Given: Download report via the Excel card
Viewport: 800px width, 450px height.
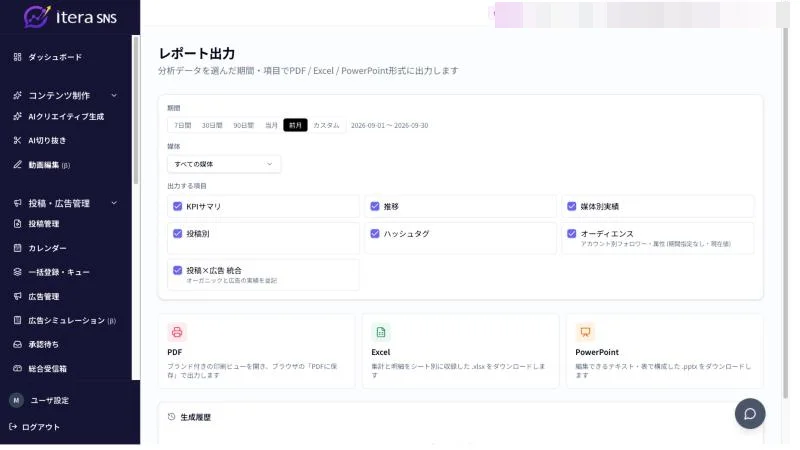Looking at the screenshot, I should [461, 351].
